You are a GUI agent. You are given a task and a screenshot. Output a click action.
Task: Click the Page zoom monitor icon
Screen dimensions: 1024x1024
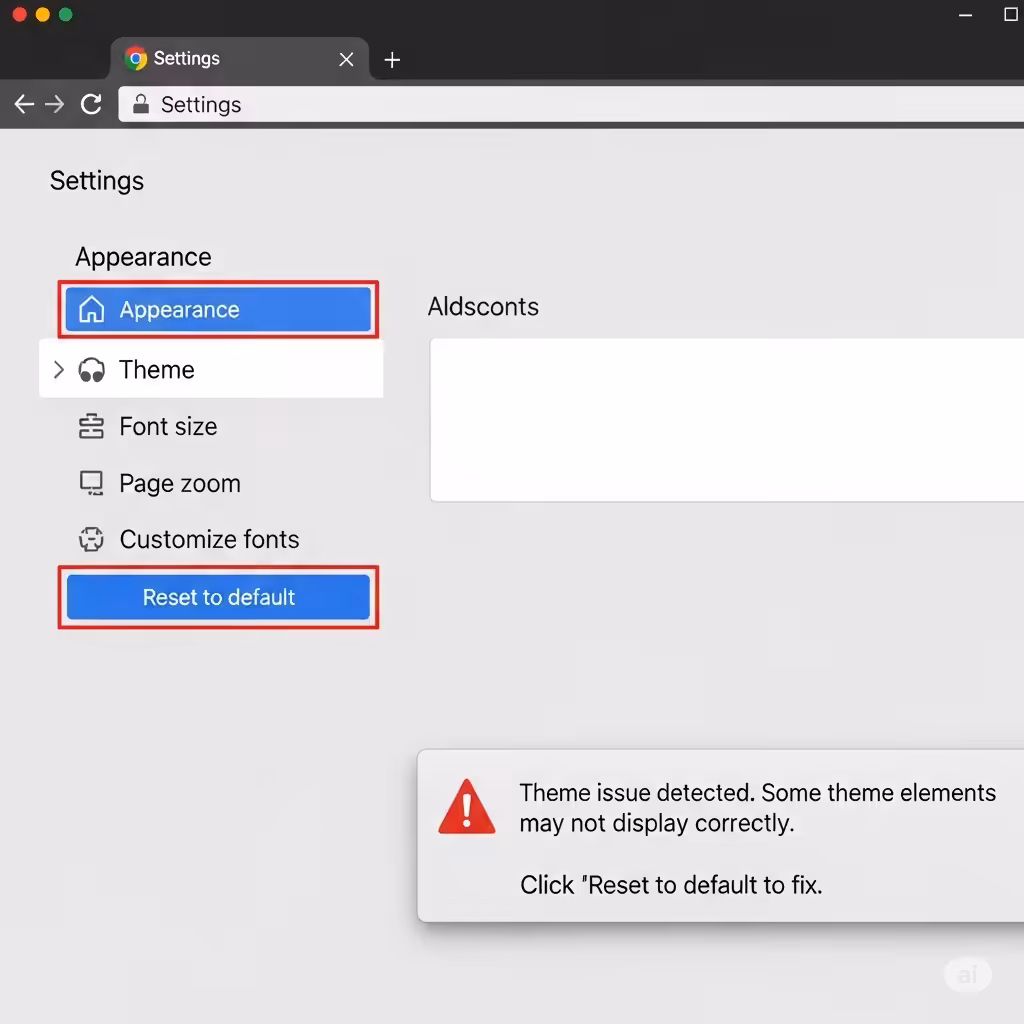click(x=91, y=483)
